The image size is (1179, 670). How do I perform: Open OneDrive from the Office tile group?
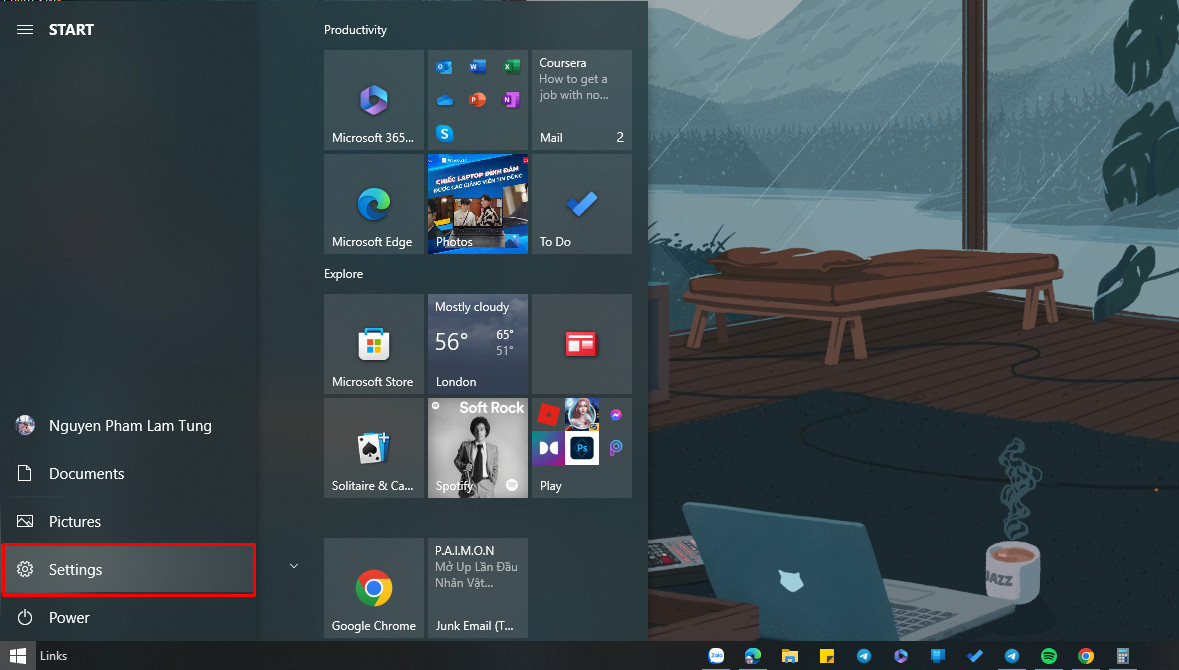tap(444, 100)
